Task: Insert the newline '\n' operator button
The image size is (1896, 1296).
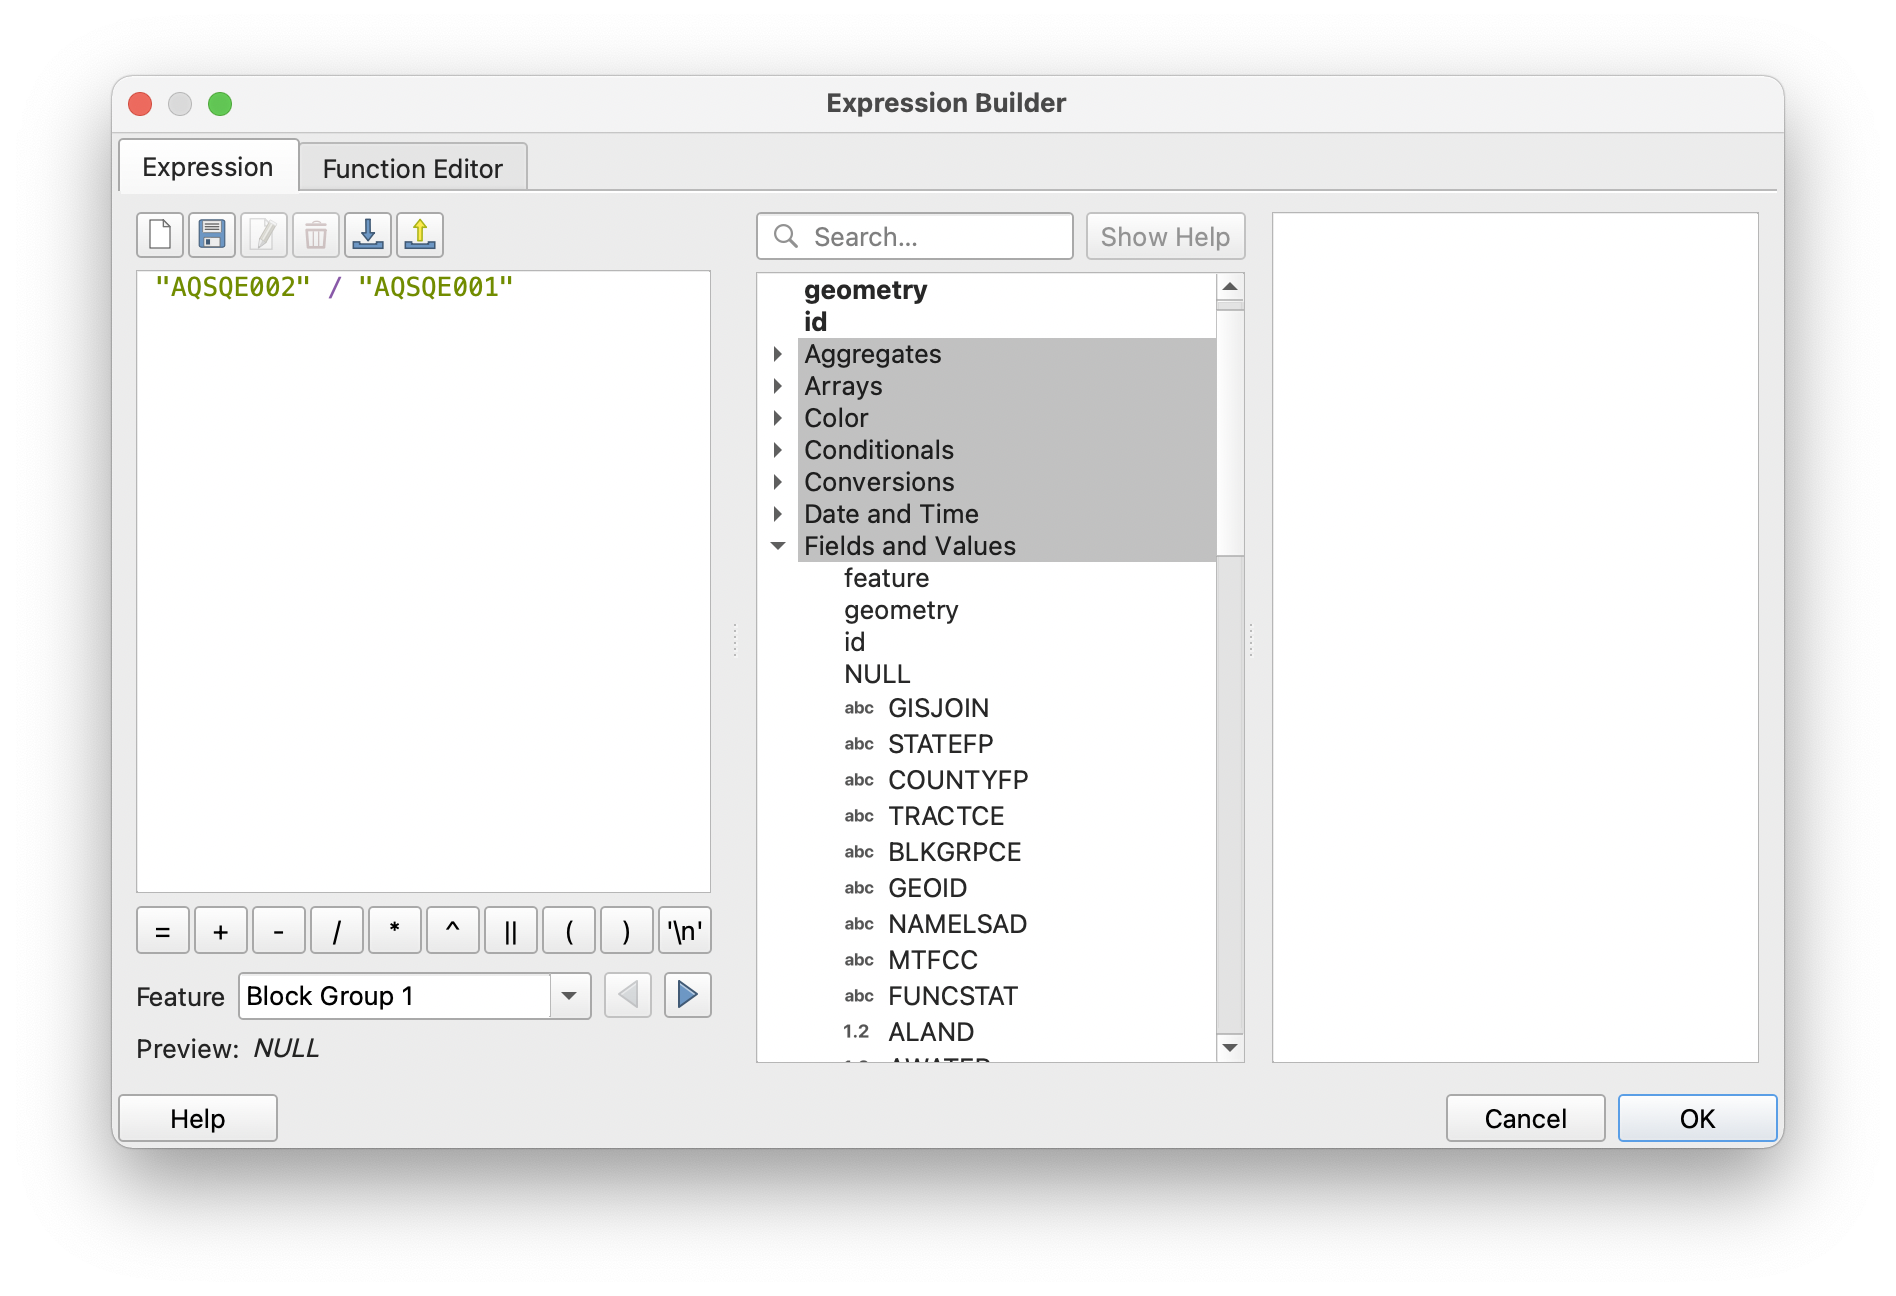Action: (685, 931)
